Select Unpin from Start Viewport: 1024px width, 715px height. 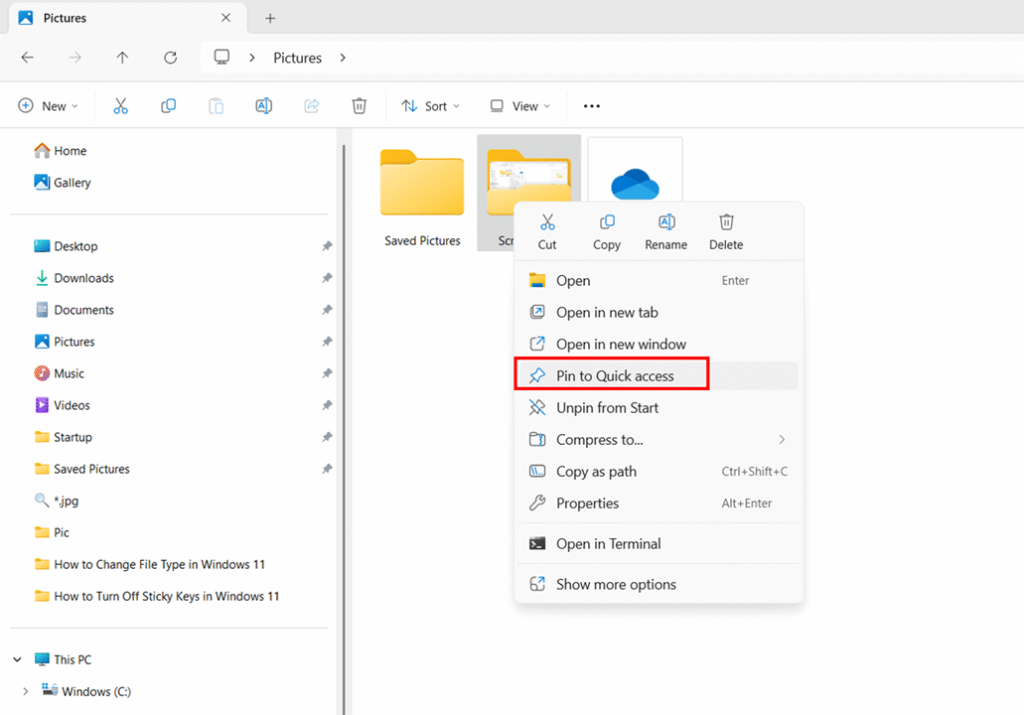658,408
